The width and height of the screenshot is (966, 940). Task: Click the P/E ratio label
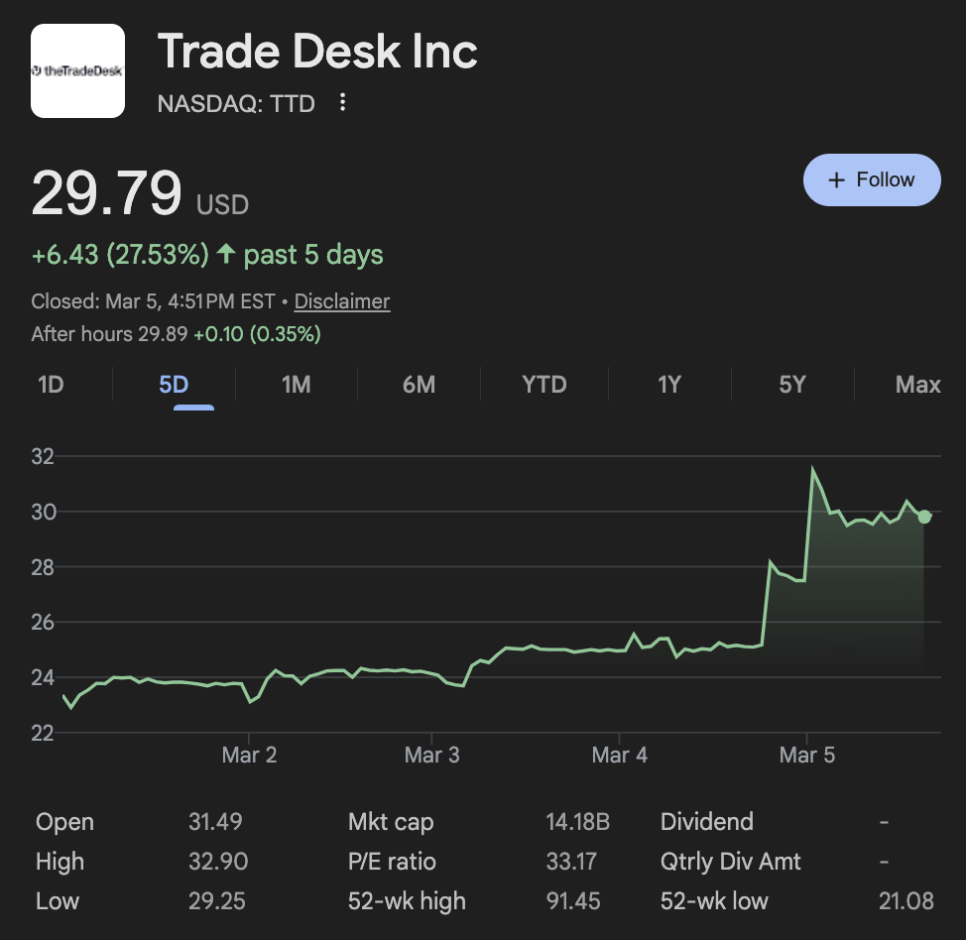pos(392,861)
